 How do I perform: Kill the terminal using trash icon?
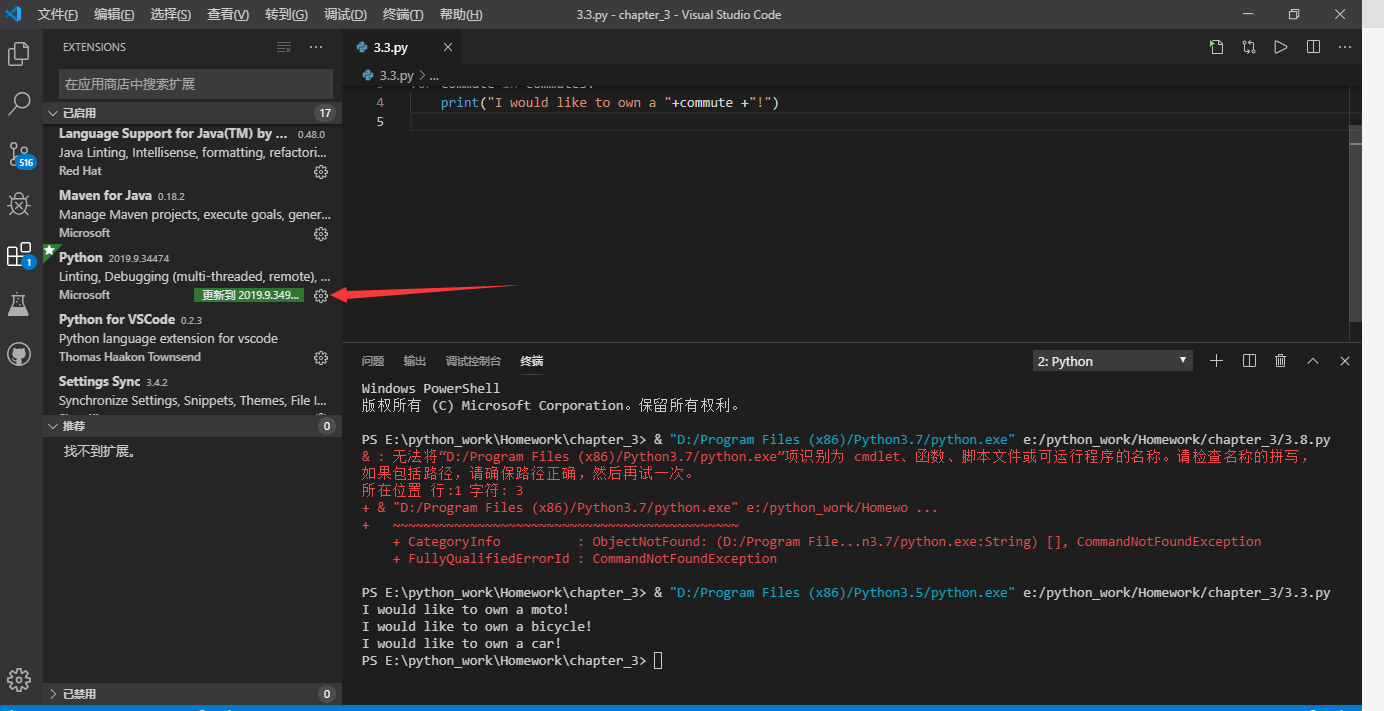coord(1280,360)
